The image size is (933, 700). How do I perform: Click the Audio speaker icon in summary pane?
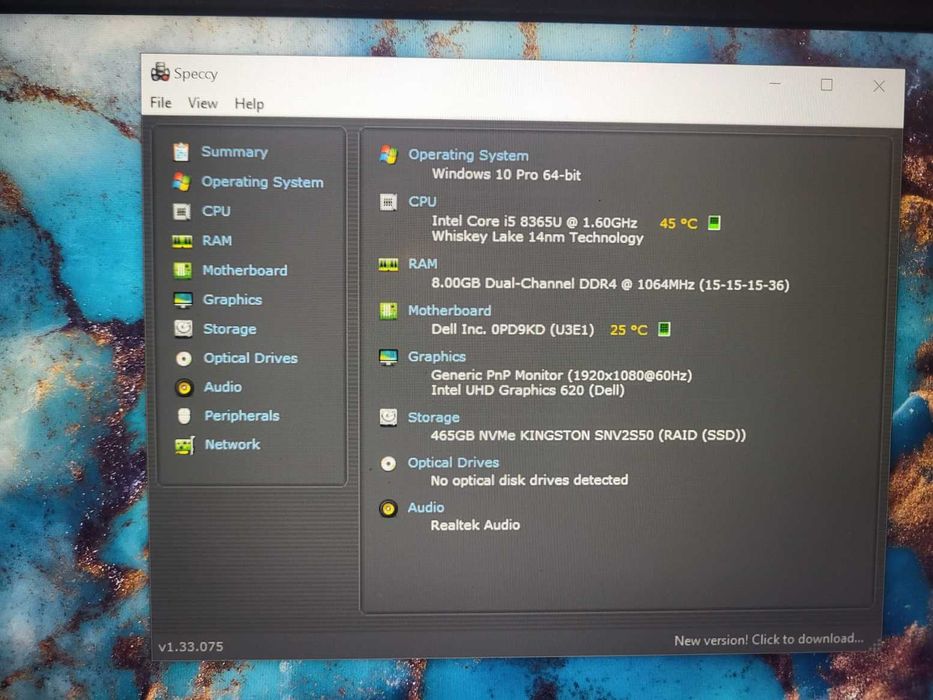[x=388, y=508]
